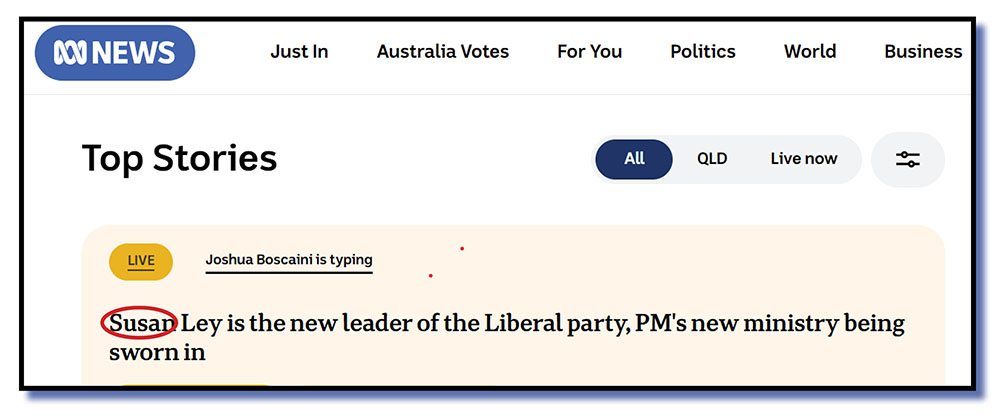The width and height of the screenshot is (992, 419).
Task: Click the Top Stories heading
Action: (179, 159)
